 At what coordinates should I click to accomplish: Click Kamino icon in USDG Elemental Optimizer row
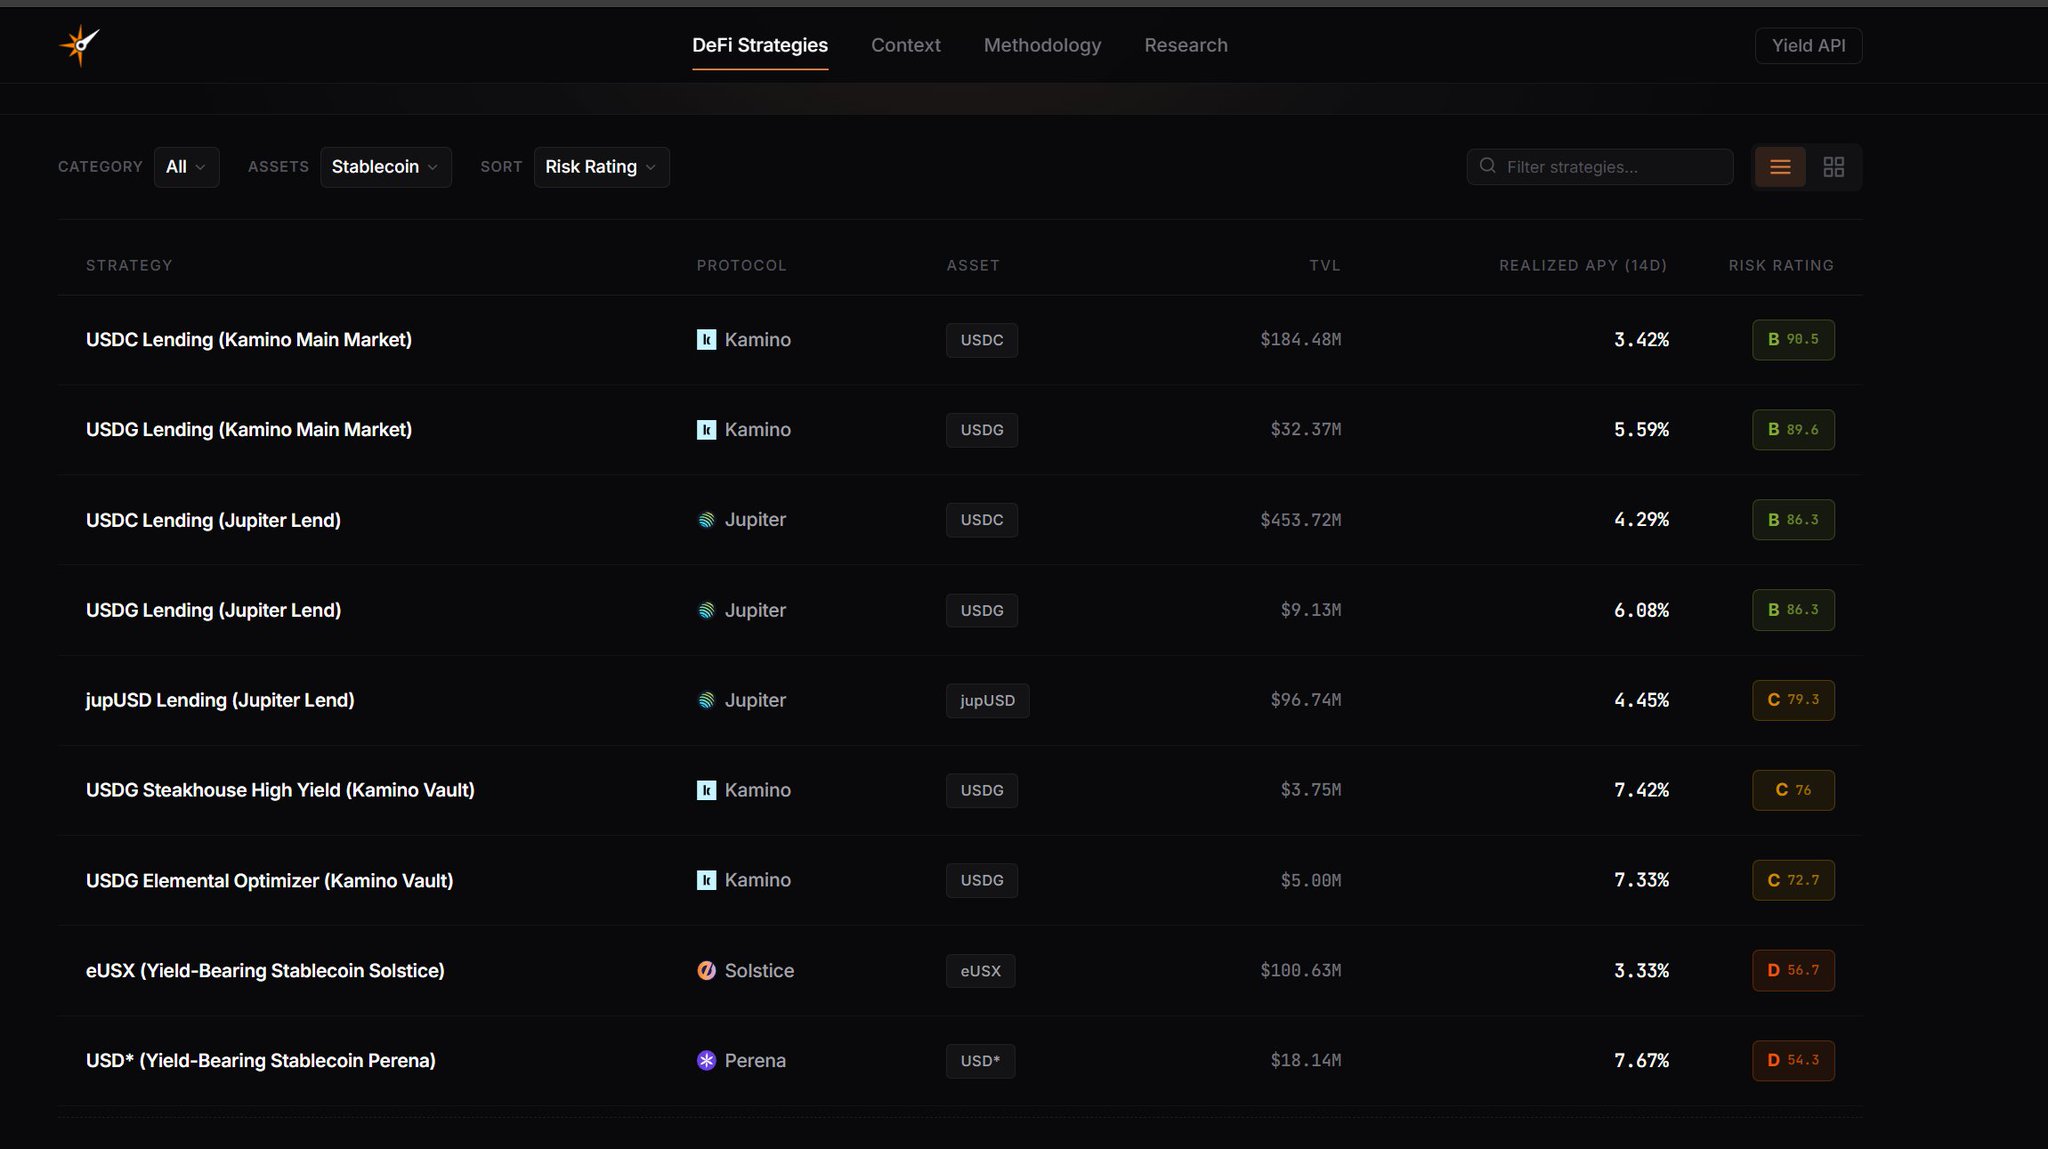706,880
